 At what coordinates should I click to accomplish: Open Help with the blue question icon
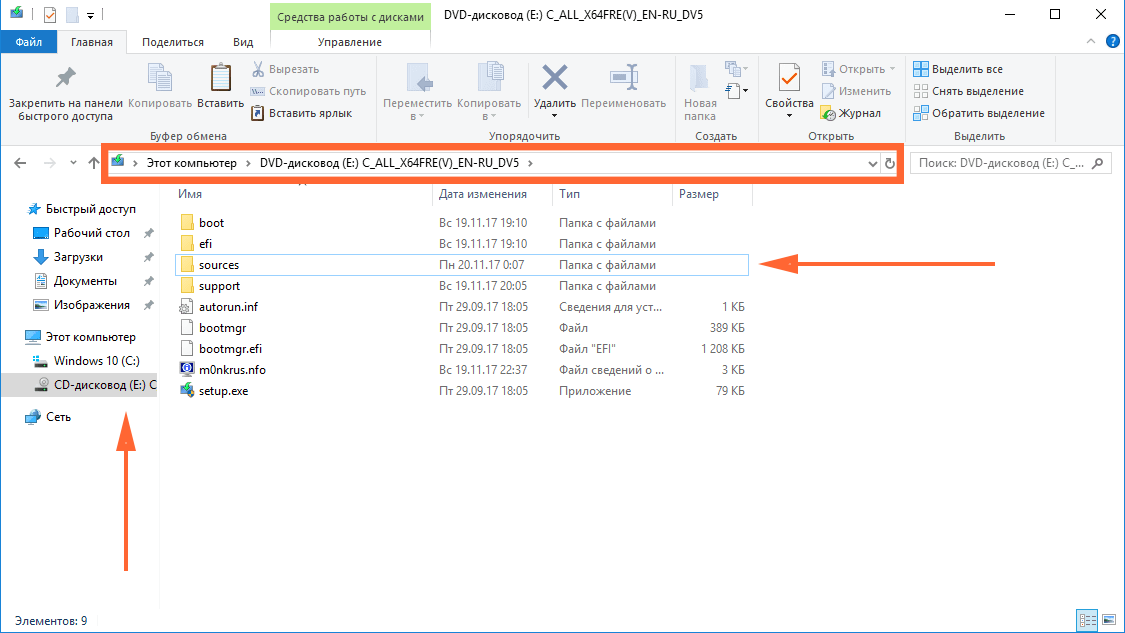click(x=1113, y=42)
